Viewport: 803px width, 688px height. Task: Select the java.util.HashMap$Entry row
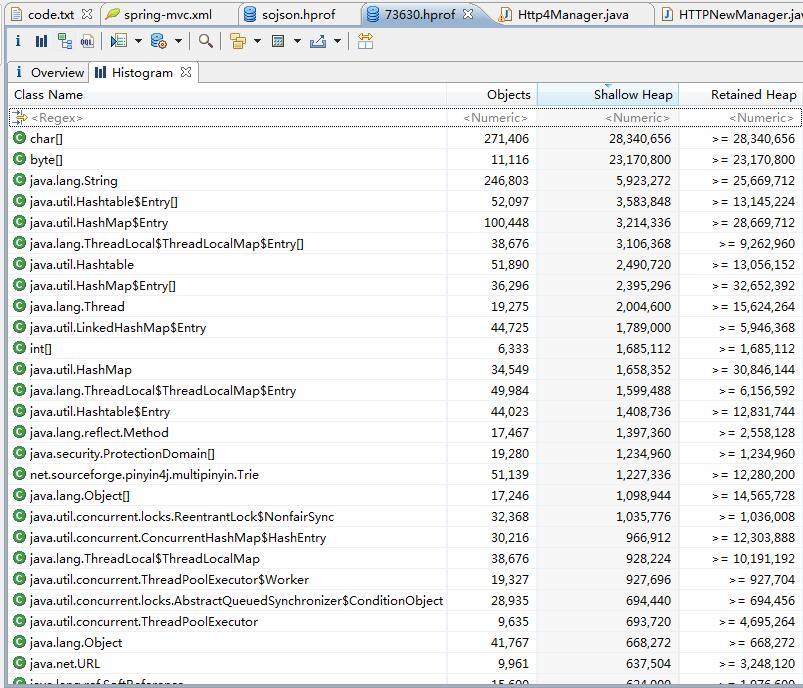405,222
